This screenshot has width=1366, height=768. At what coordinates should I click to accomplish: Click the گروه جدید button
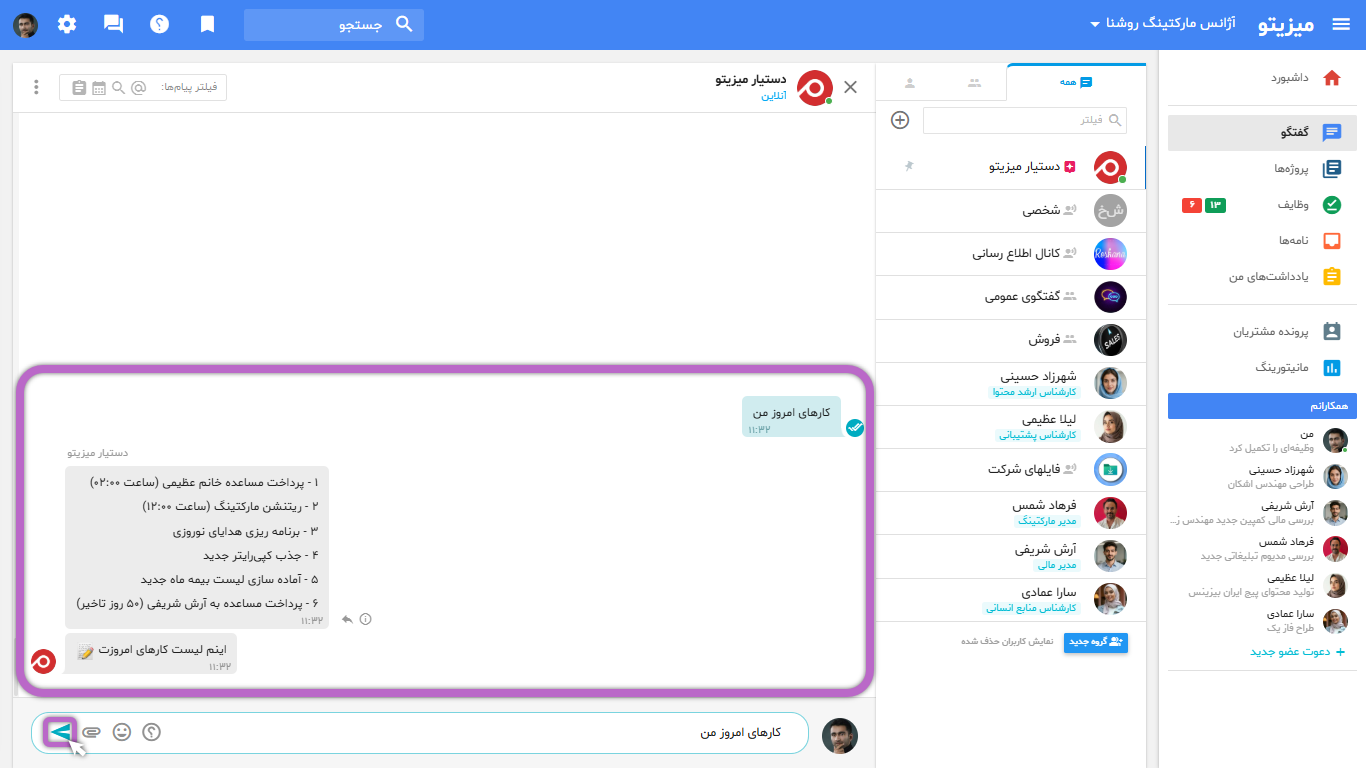(x=1096, y=642)
